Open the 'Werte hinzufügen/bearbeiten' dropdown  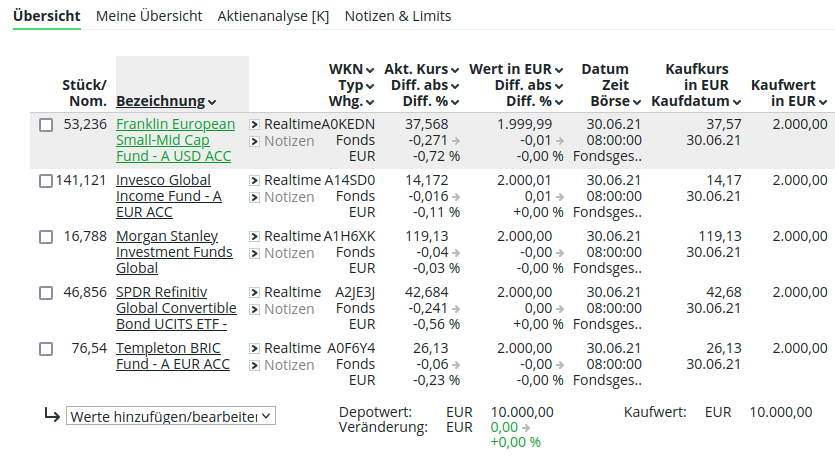point(170,416)
